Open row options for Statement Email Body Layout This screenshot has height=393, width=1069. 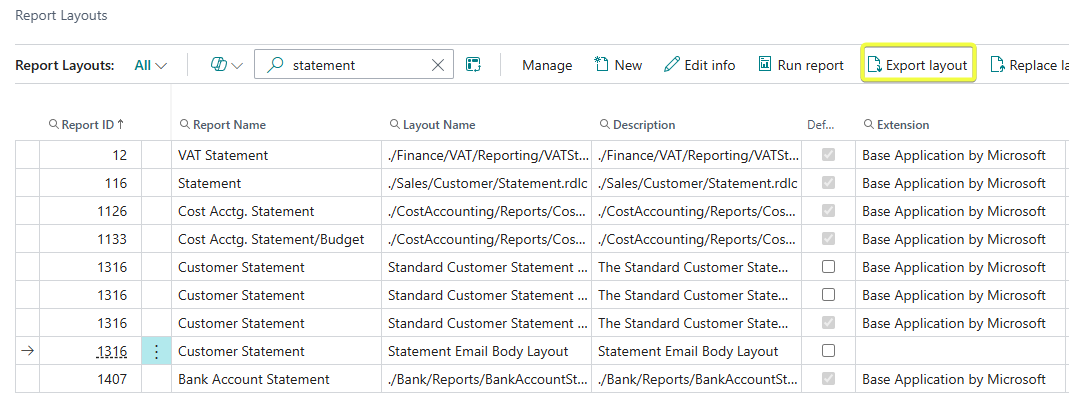pos(156,351)
